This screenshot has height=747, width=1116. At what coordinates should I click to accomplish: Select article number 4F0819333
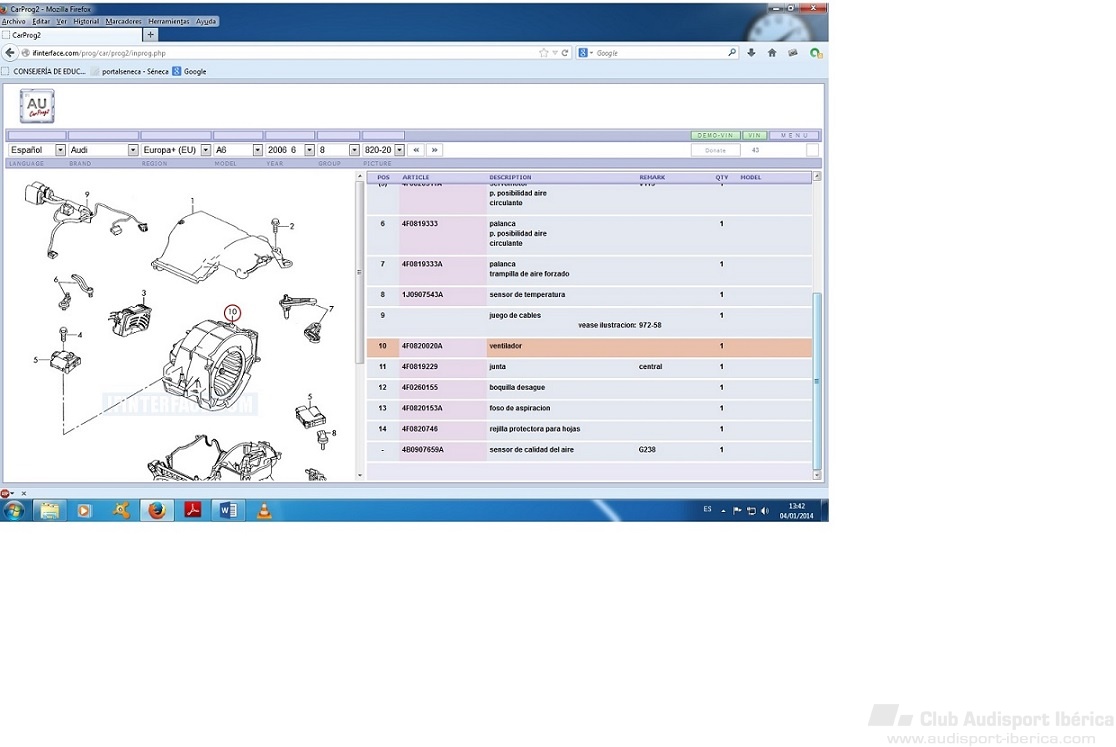point(420,223)
